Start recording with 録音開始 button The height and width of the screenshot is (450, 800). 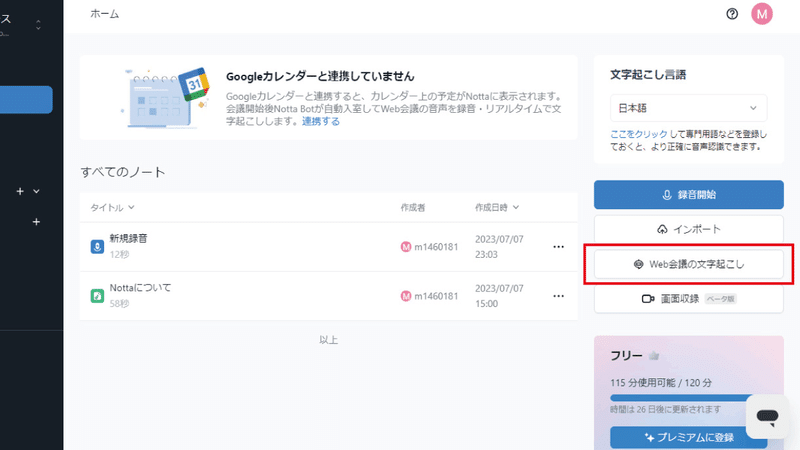click(x=688, y=194)
